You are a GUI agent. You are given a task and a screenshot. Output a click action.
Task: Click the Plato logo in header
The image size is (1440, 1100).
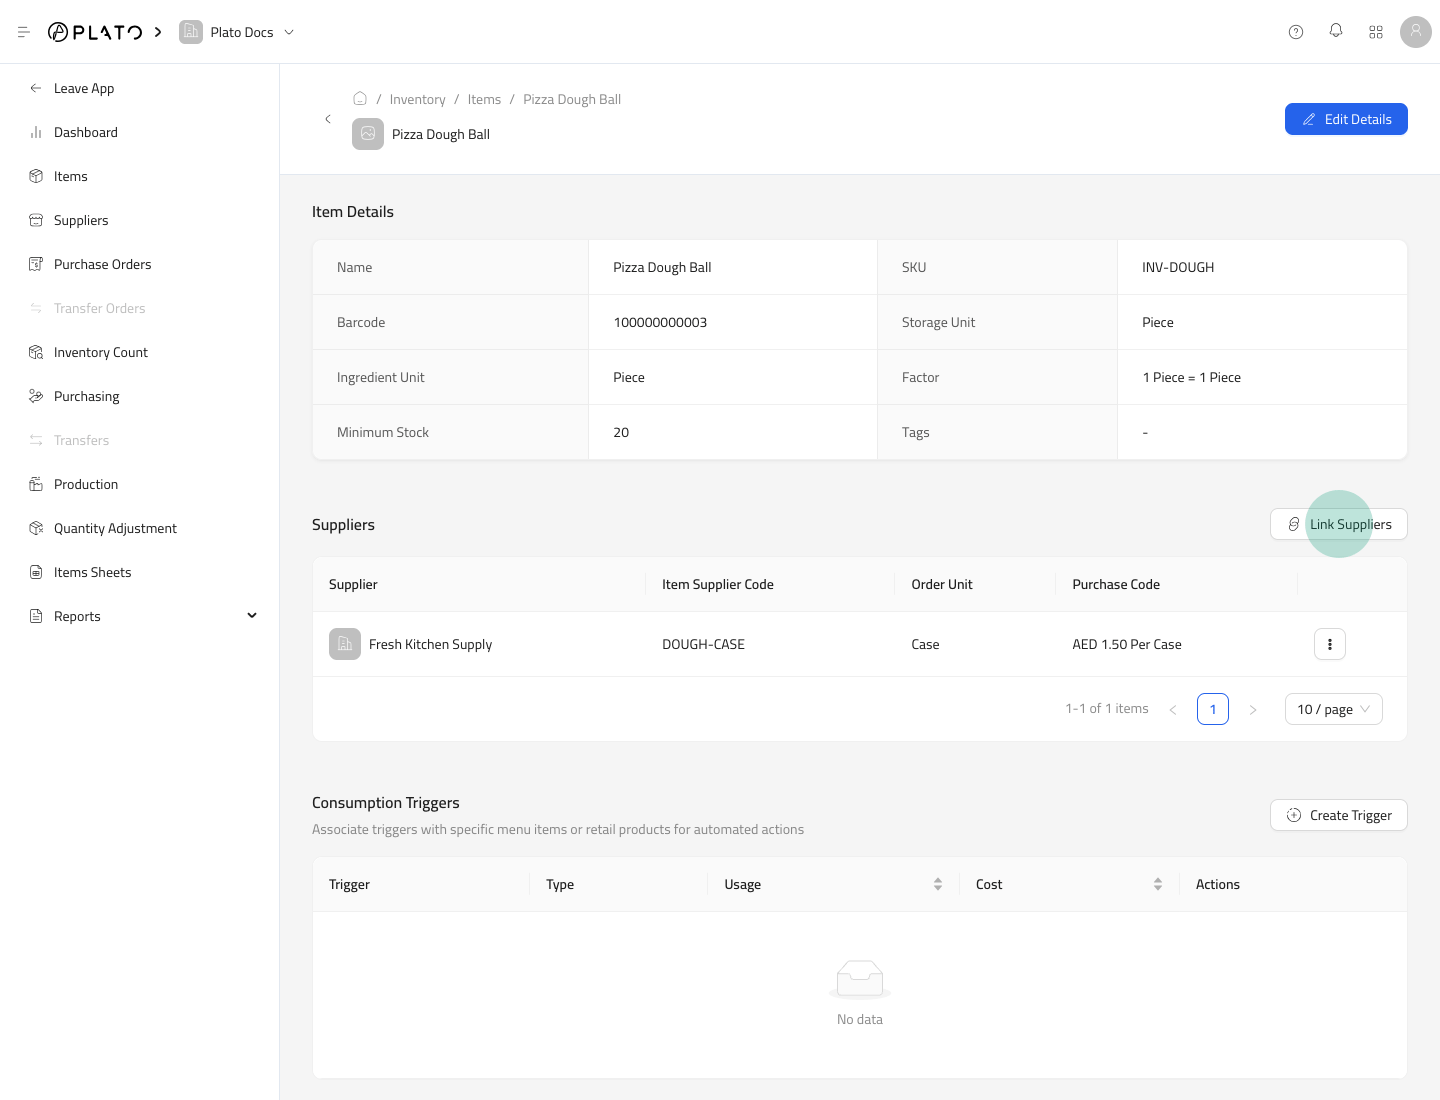click(x=95, y=32)
